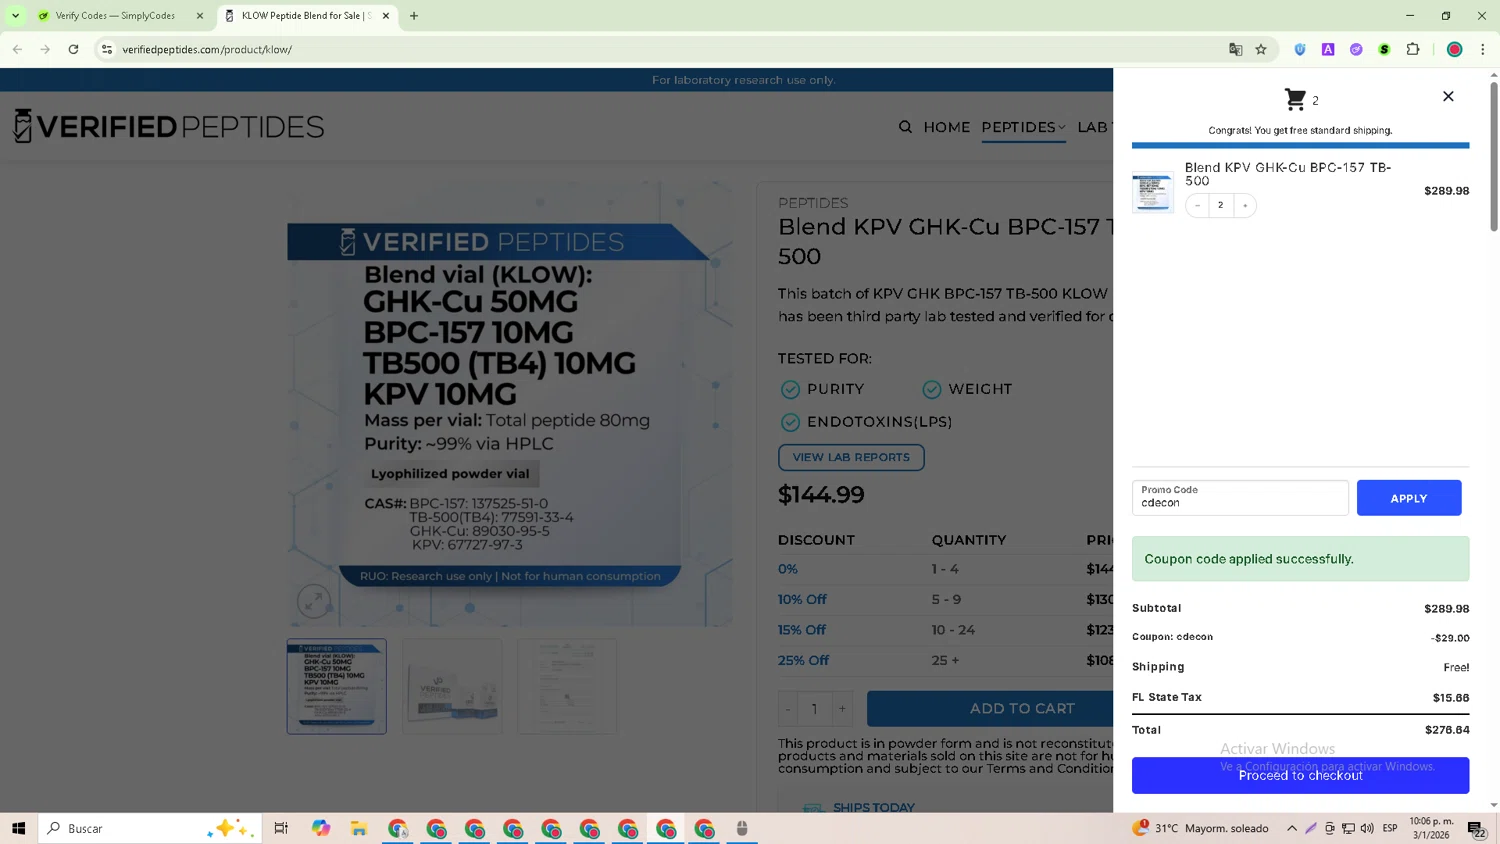The width and height of the screenshot is (1500, 844).
Task: Increase cart quantity with plus button
Action: tap(1245, 205)
